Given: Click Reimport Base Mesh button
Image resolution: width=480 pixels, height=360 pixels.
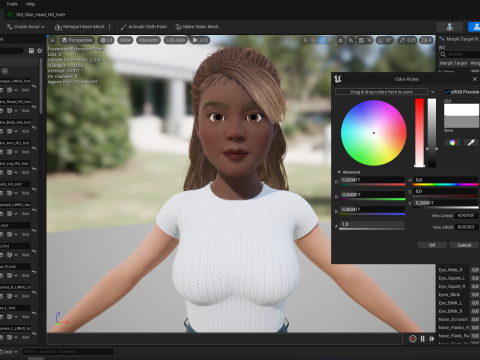Looking at the screenshot, I should click(79, 27).
